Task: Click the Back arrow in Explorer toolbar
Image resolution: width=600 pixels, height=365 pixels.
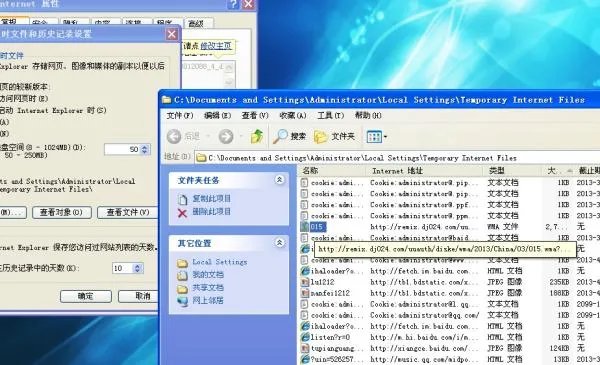Action: pyautogui.click(x=174, y=136)
